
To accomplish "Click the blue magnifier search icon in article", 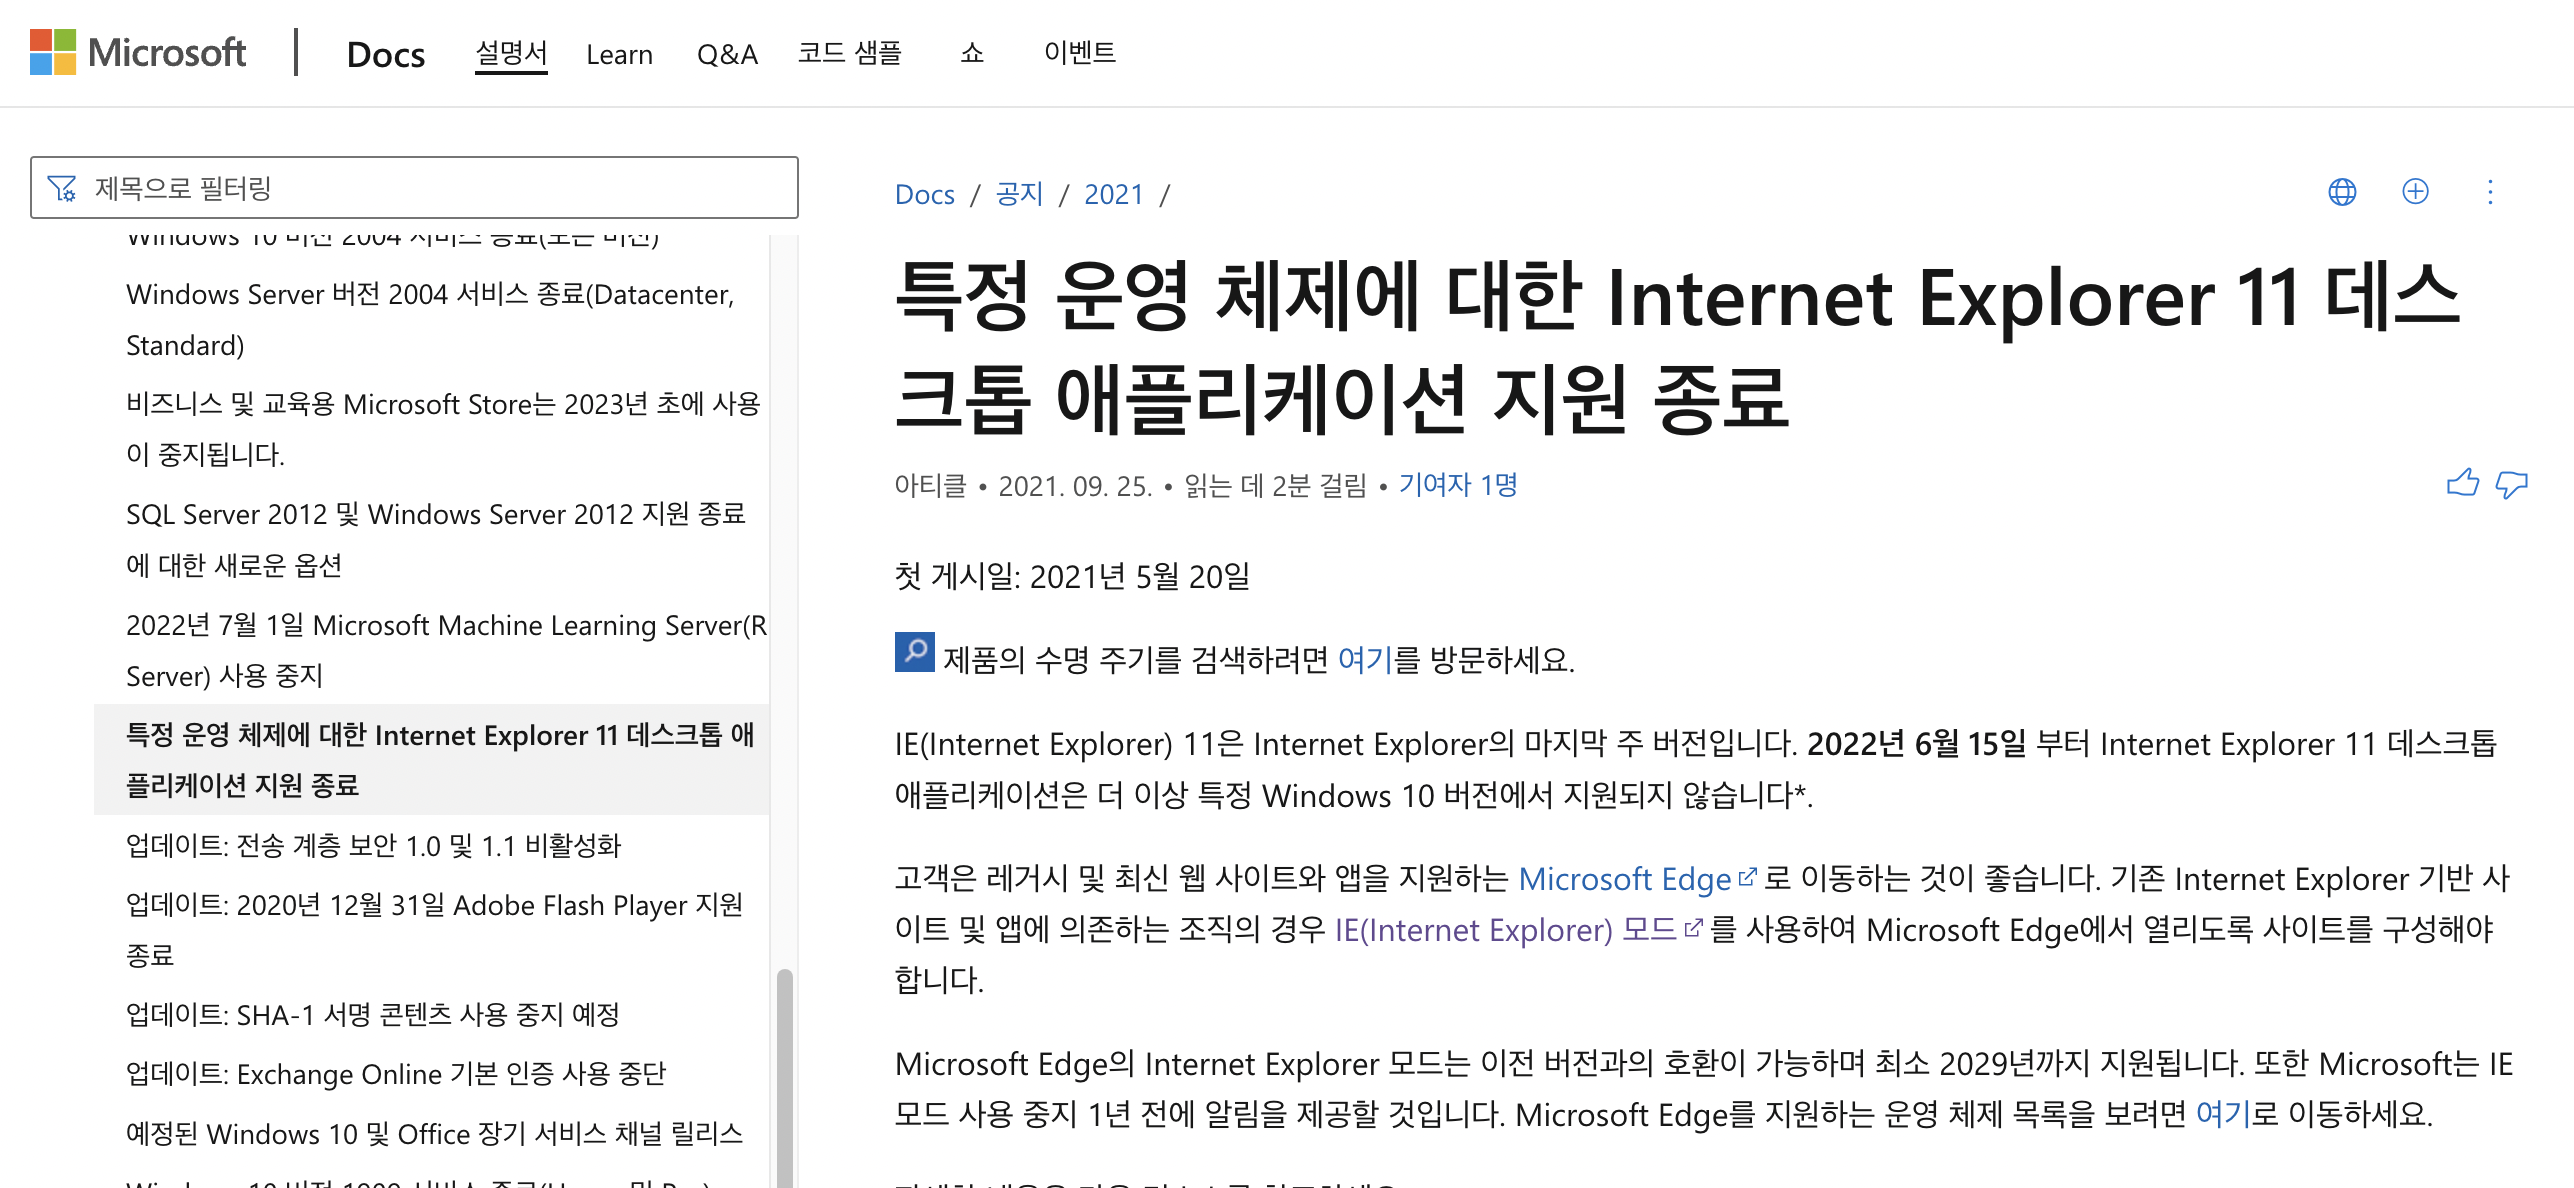I will tap(915, 652).
